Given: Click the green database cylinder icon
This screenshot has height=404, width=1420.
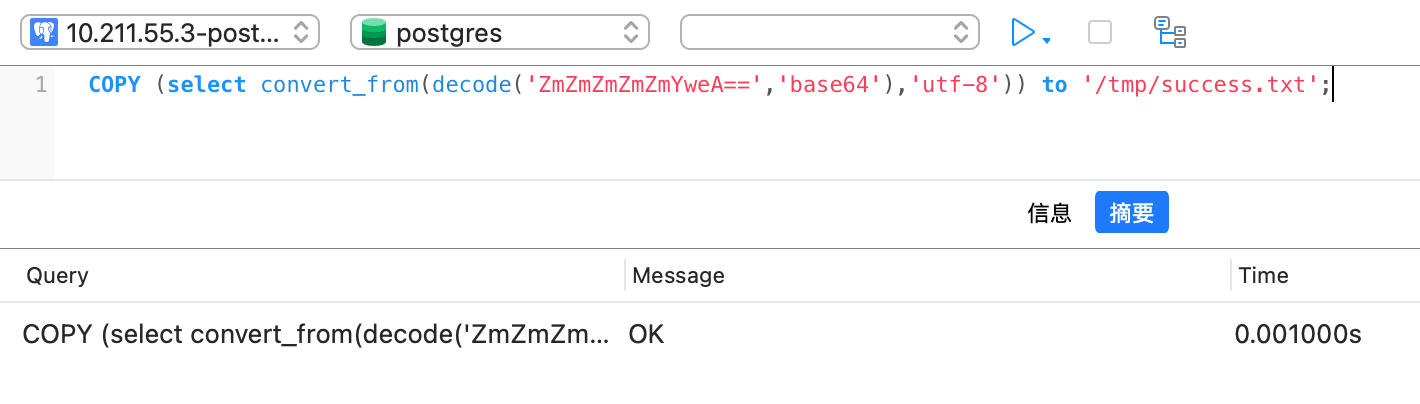Looking at the screenshot, I should (x=374, y=33).
